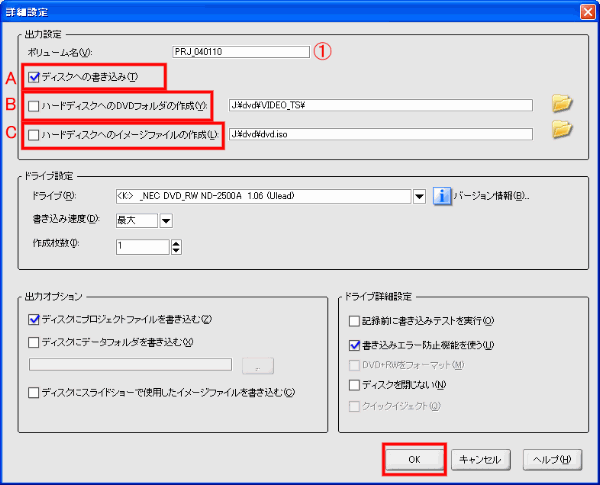Click folder icon beside dvd.iso image path

pyautogui.click(x=561, y=130)
